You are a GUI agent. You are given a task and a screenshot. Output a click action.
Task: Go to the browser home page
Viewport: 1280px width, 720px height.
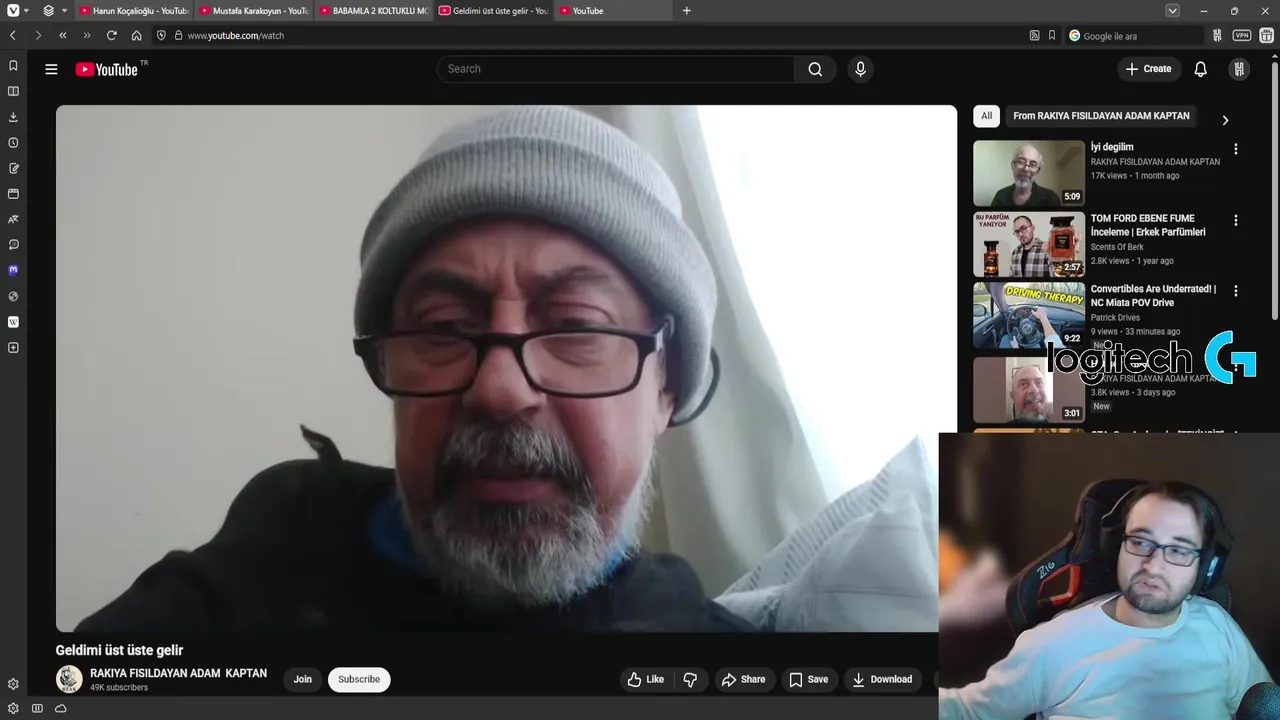[x=136, y=35]
